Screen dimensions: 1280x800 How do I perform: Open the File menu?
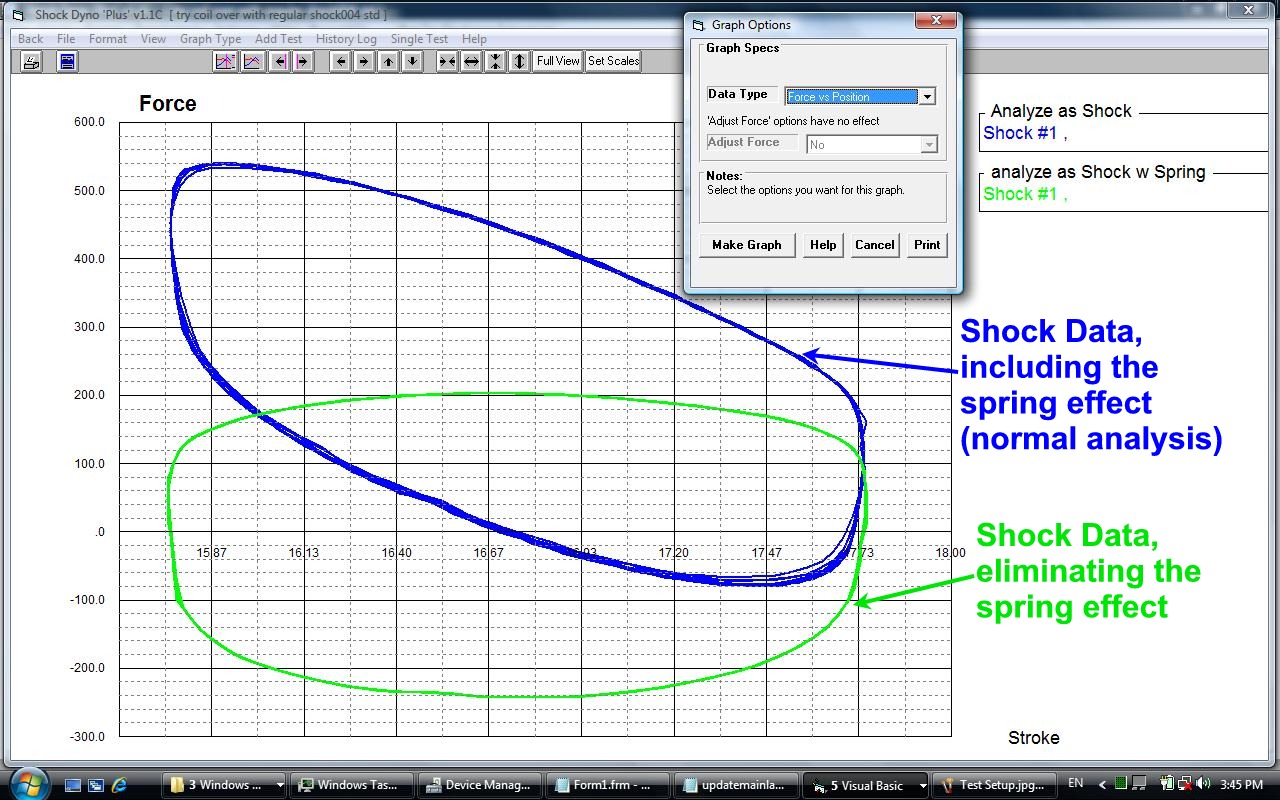(x=66, y=39)
